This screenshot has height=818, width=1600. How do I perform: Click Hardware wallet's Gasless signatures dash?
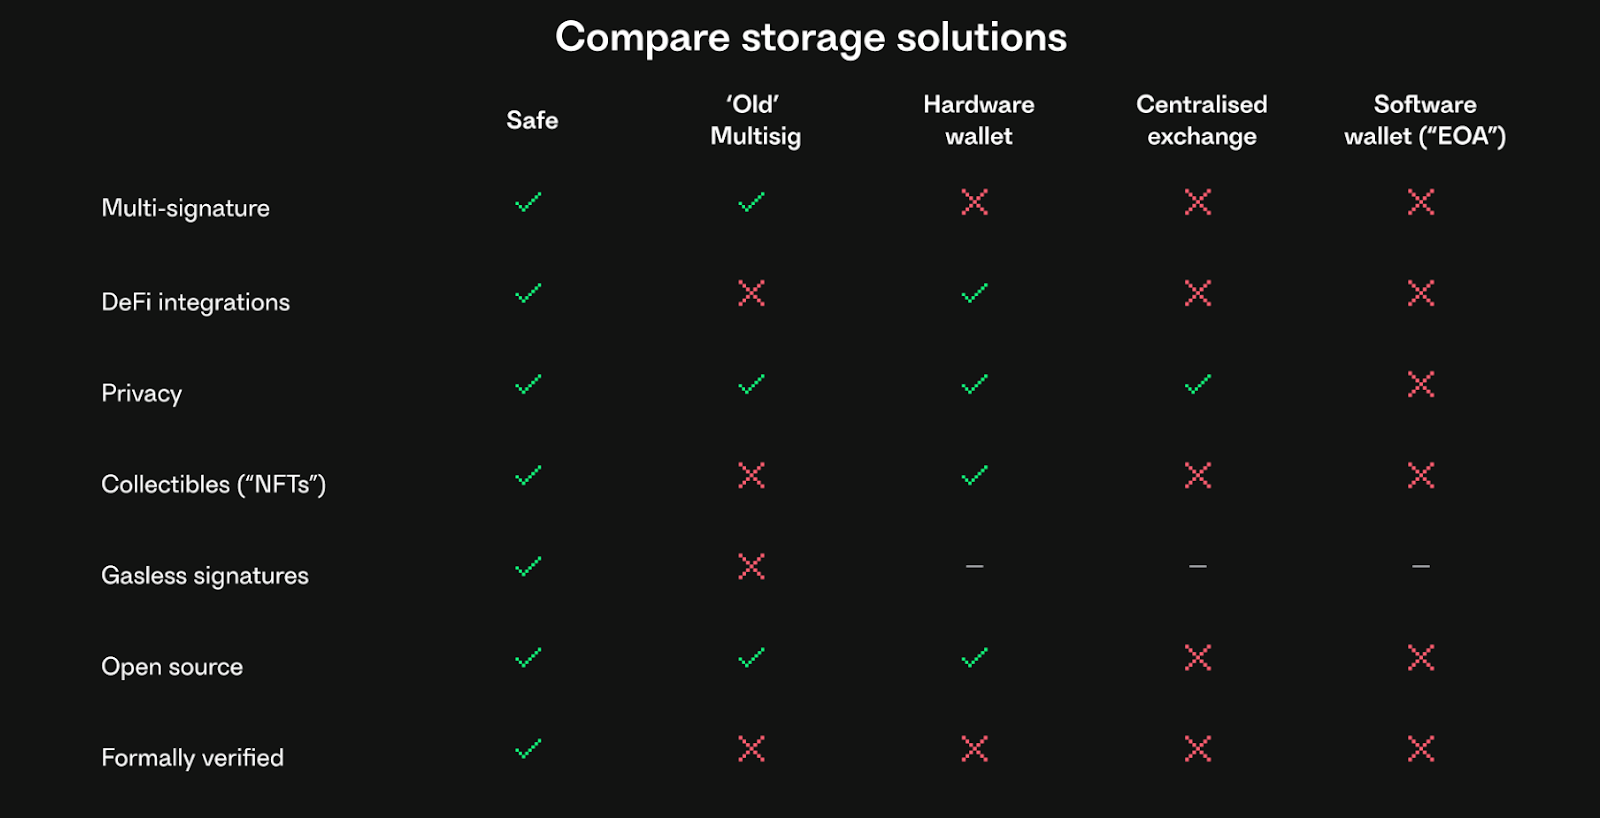[975, 567]
